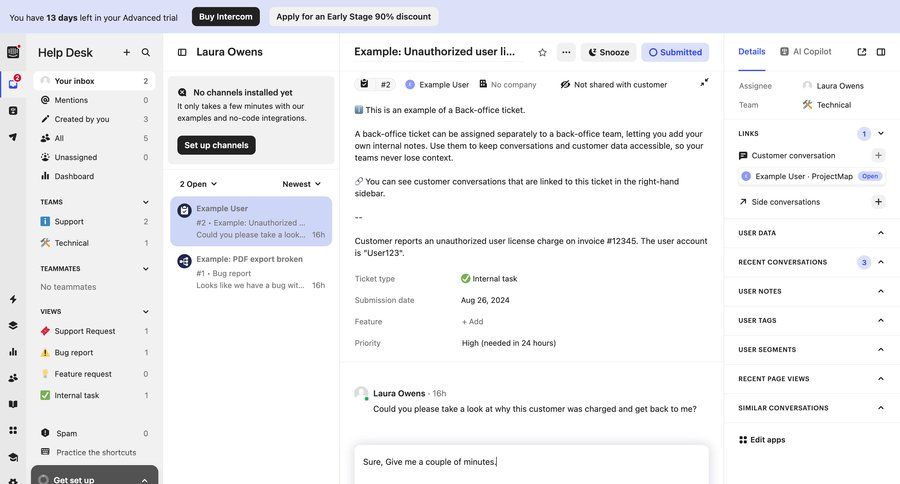Viewport: 900px width, 484px height.
Task: Click the Submitted status button
Action: 675,52
